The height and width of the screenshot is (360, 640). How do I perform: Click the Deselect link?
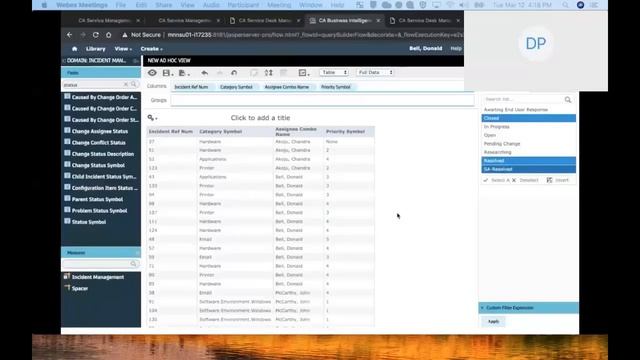[x=525, y=180]
